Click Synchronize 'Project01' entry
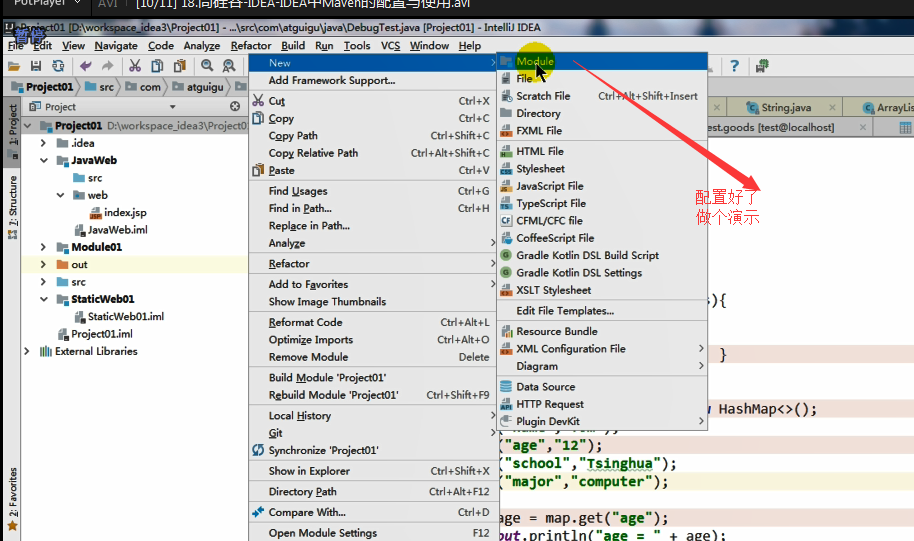914x541 pixels. [372, 450]
